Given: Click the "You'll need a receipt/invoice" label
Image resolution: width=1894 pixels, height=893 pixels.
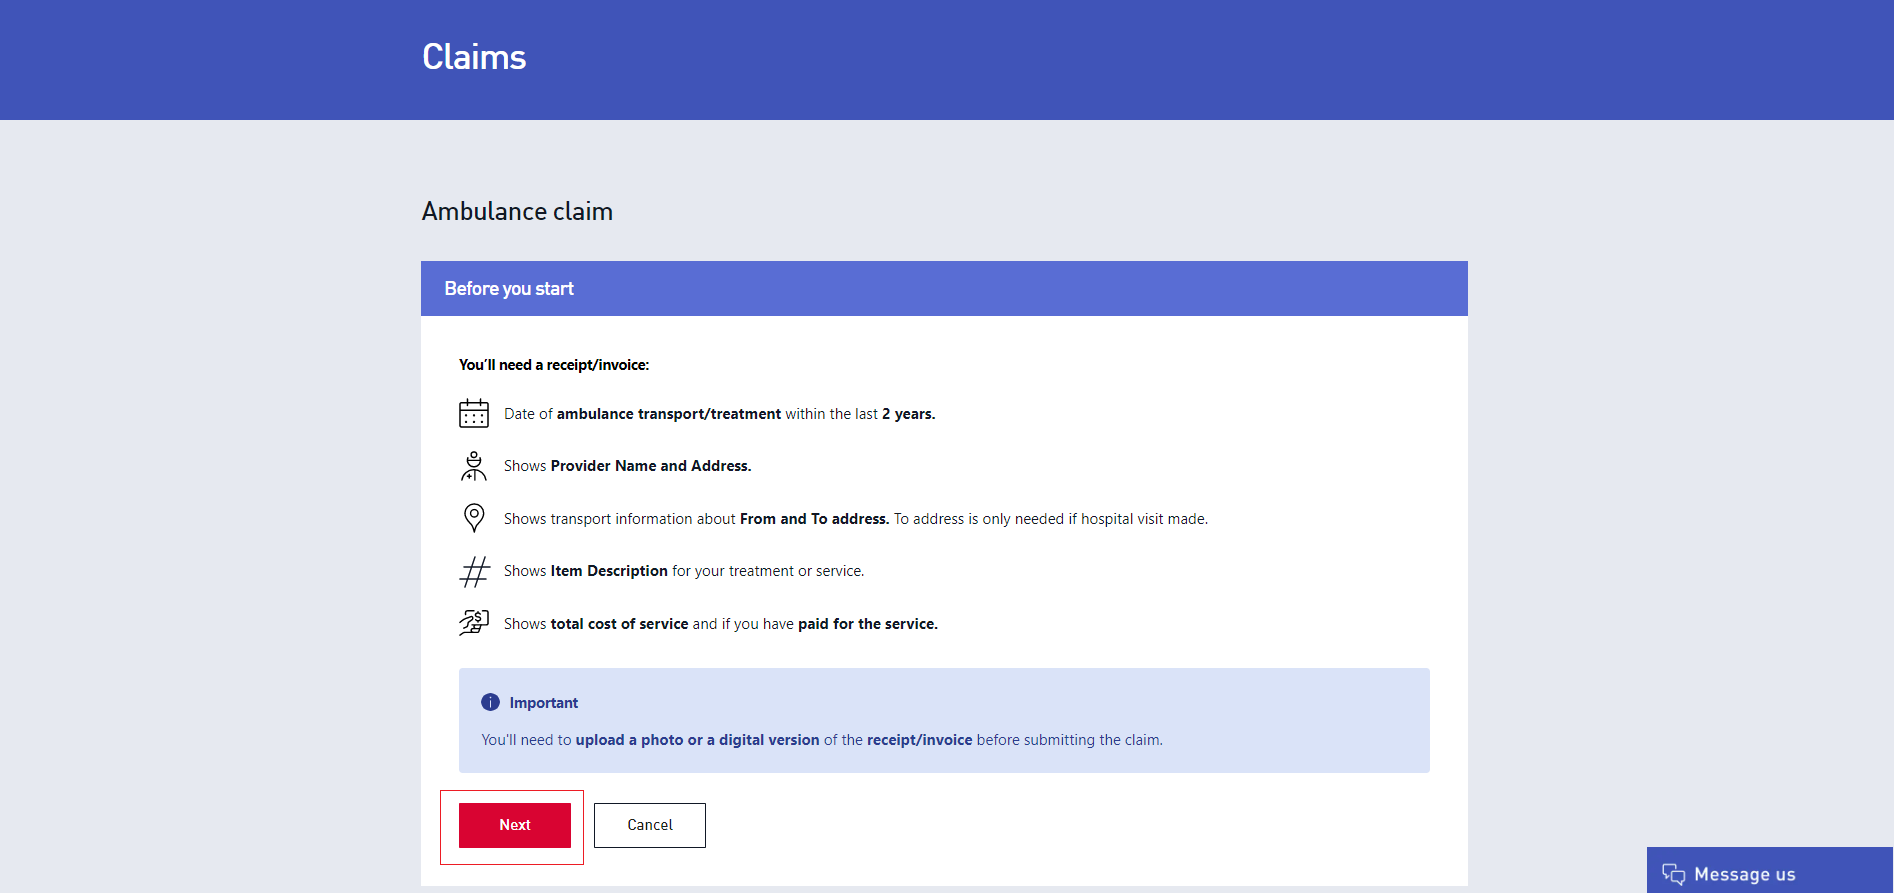Looking at the screenshot, I should tap(554, 365).
